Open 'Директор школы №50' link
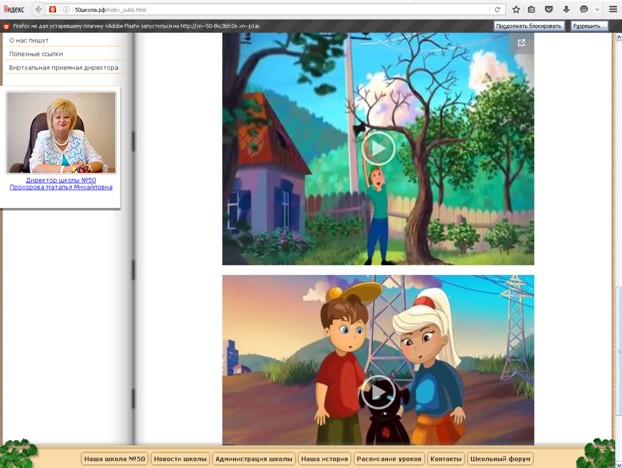The width and height of the screenshot is (622, 468). pos(61,180)
